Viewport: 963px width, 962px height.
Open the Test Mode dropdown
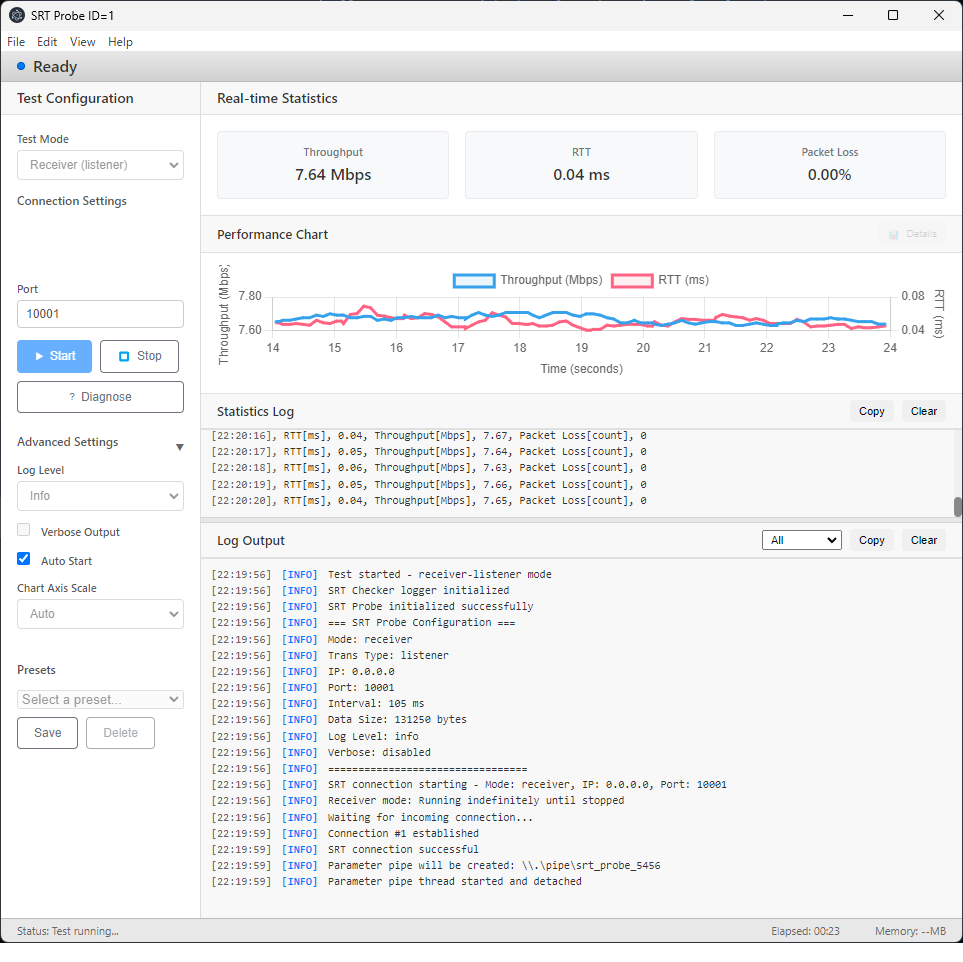[100, 165]
